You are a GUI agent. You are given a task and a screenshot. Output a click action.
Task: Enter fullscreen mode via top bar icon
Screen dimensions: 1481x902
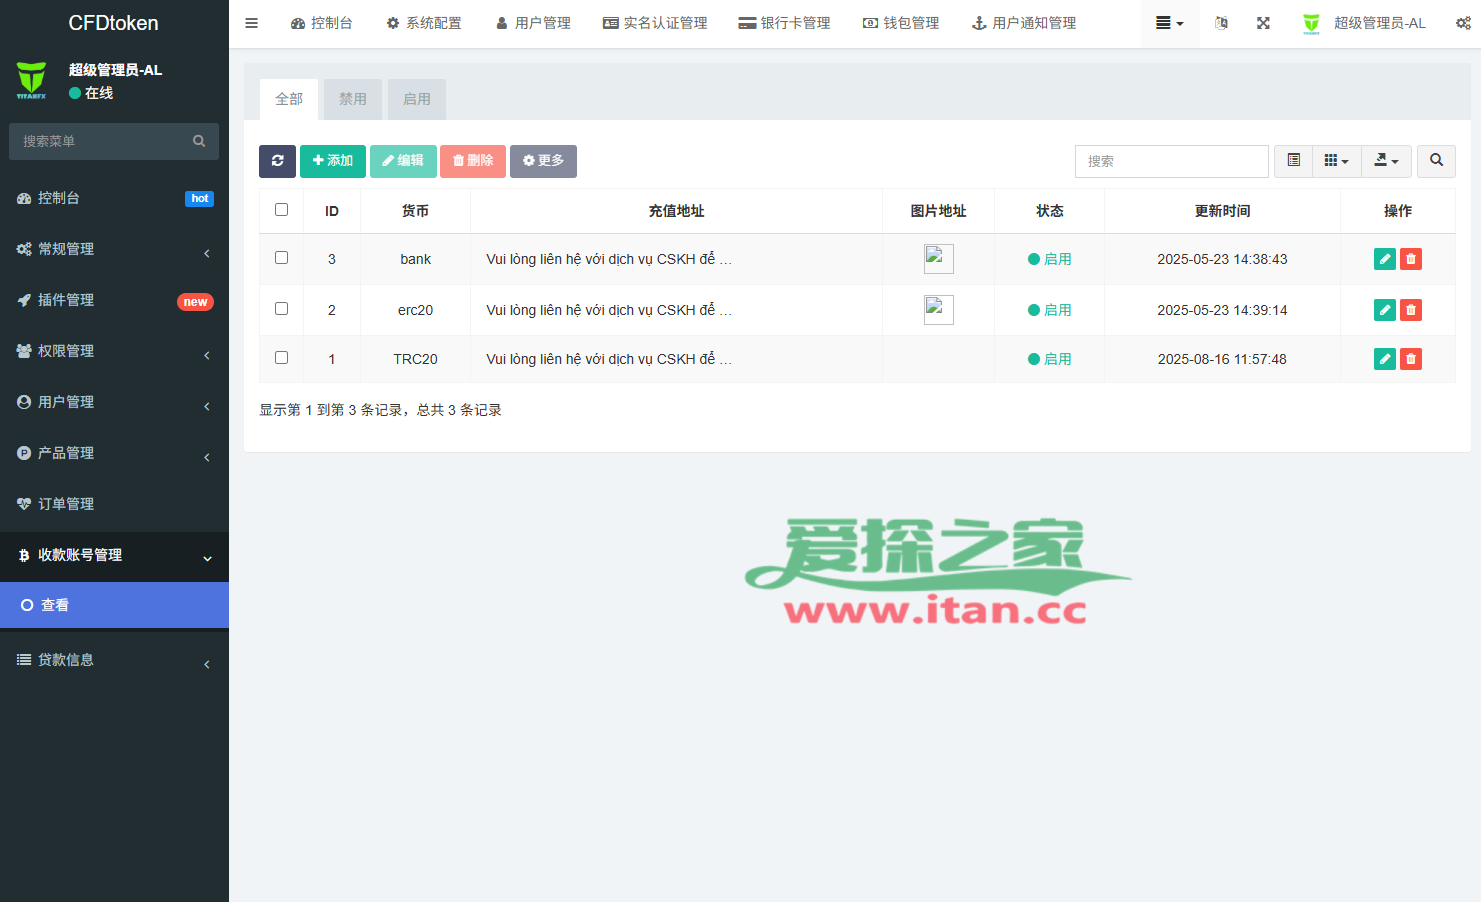click(x=1263, y=23)
